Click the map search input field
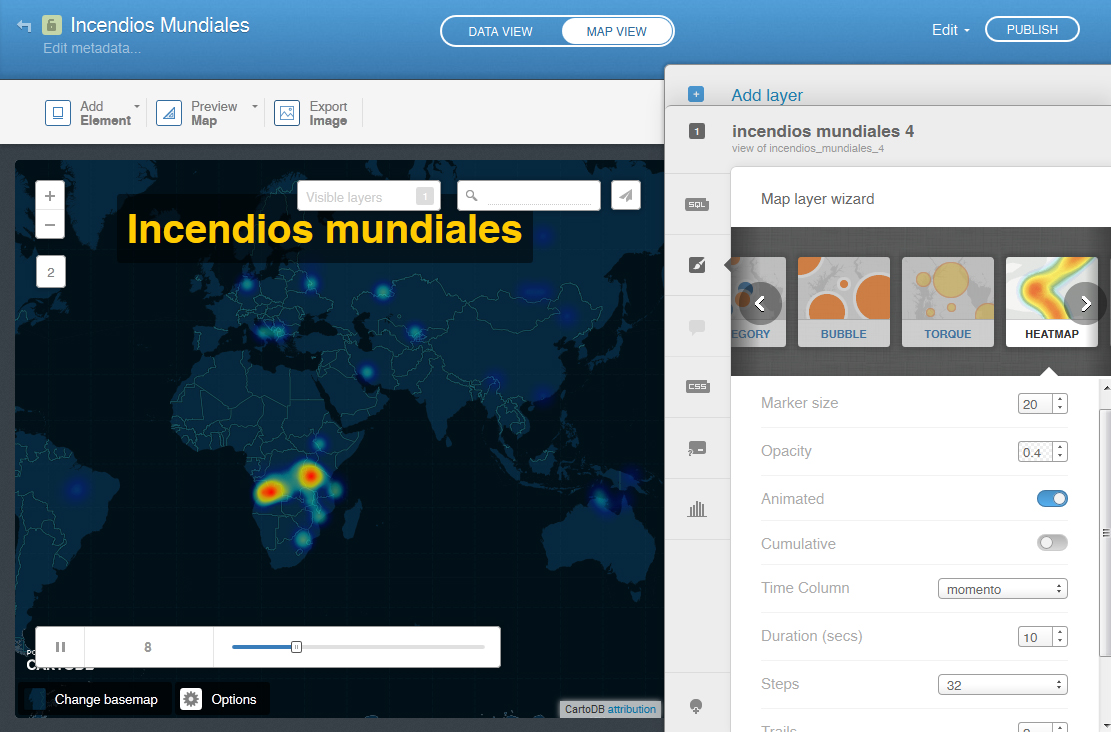The image size is (1111, 732). [538, 196]
